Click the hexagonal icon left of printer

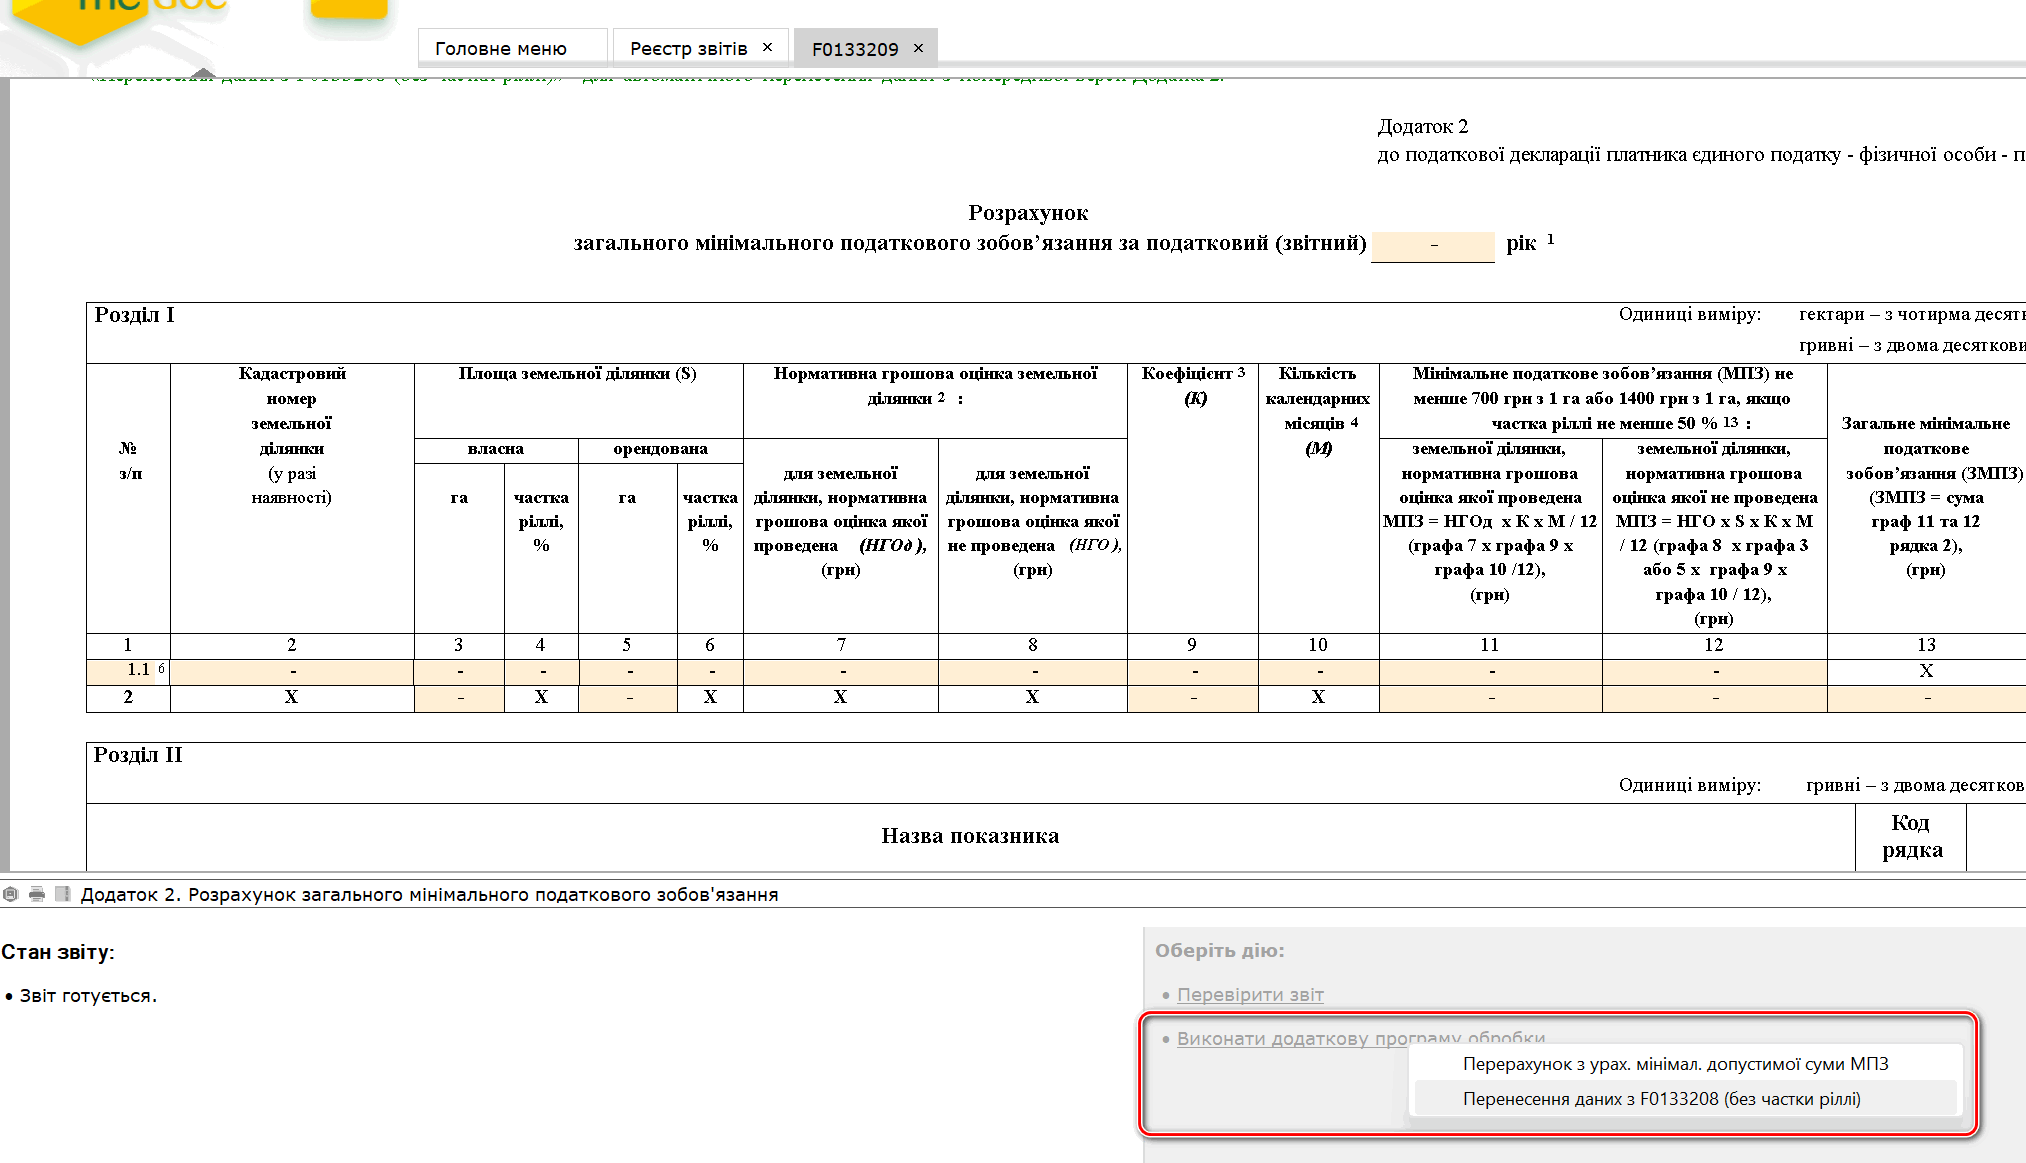11,894
